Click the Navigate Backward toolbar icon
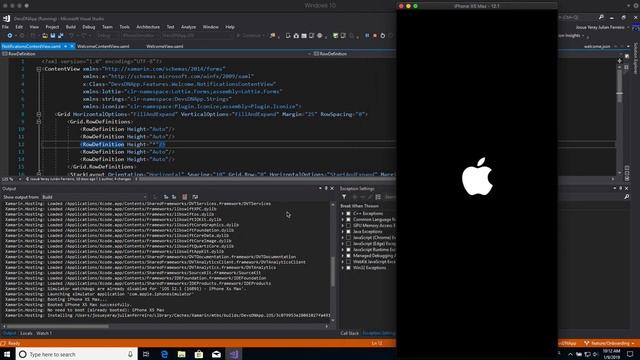The height and width of the screenshot is (360, 640). point(10,36)
